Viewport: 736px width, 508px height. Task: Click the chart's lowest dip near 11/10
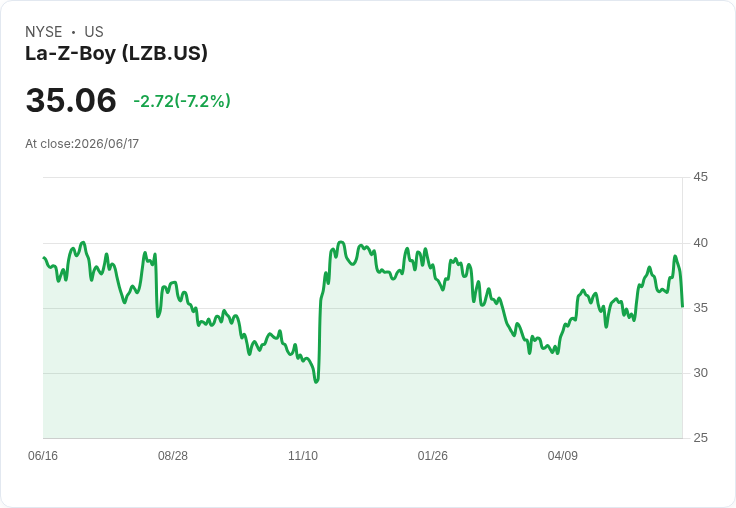tap(316, 382)
